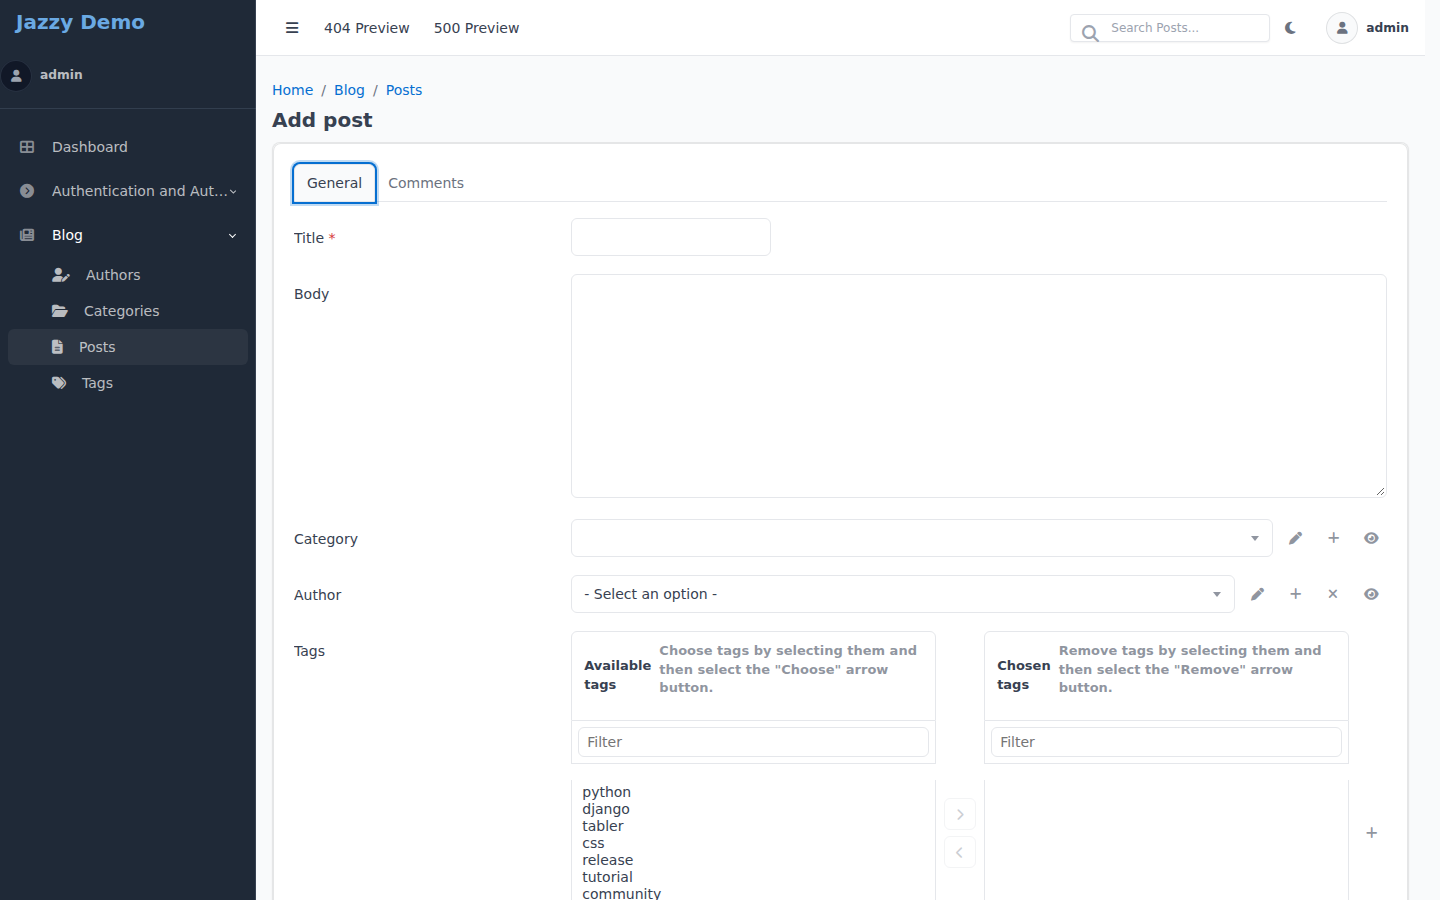Click into the Body text area
This screenshot has width=1440, height=900.
pos(979,386)
